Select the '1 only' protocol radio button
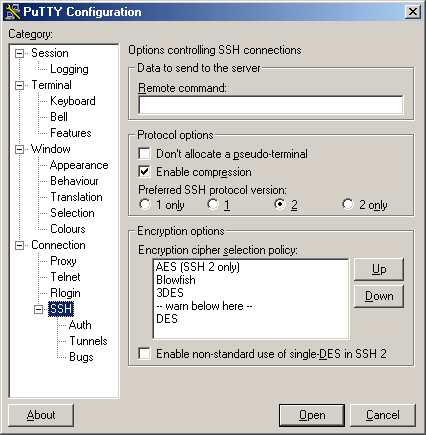 tap(145, 204)
